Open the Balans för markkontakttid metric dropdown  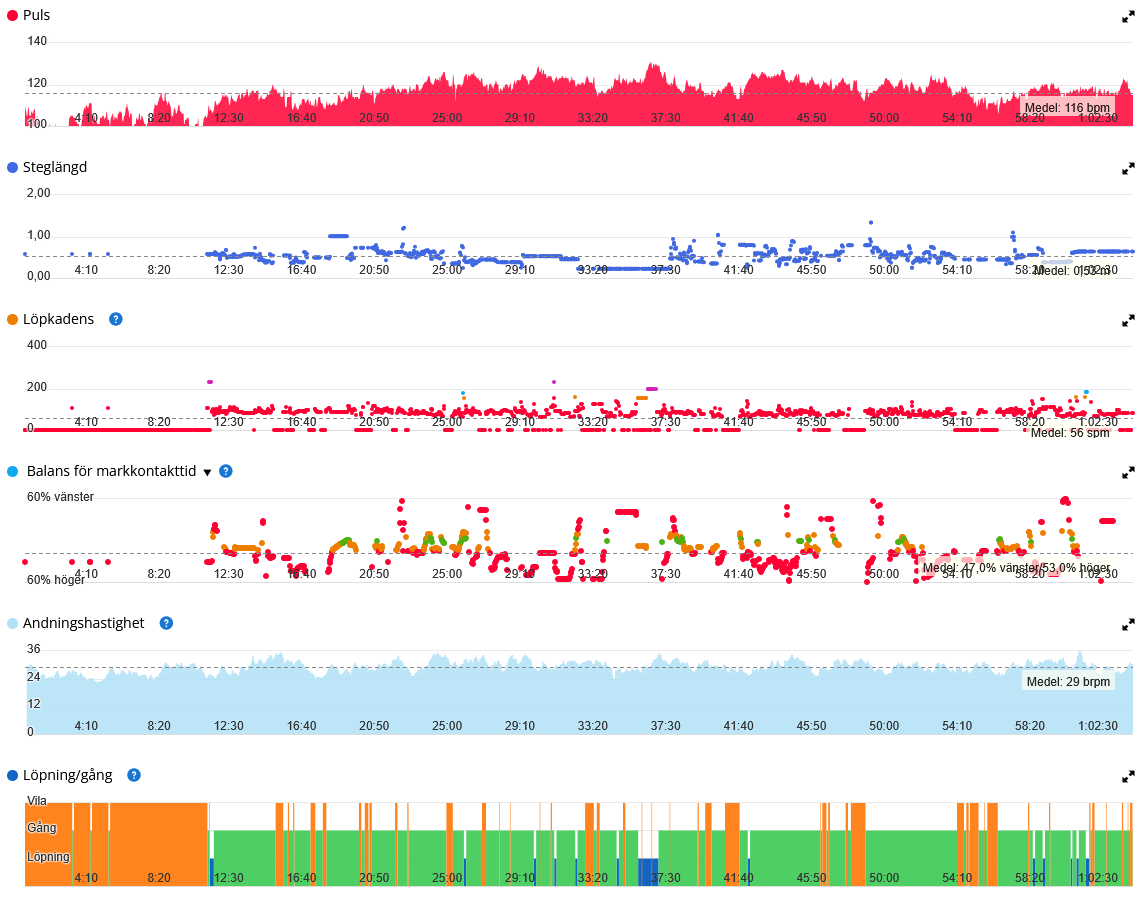(x=207, y=472)
